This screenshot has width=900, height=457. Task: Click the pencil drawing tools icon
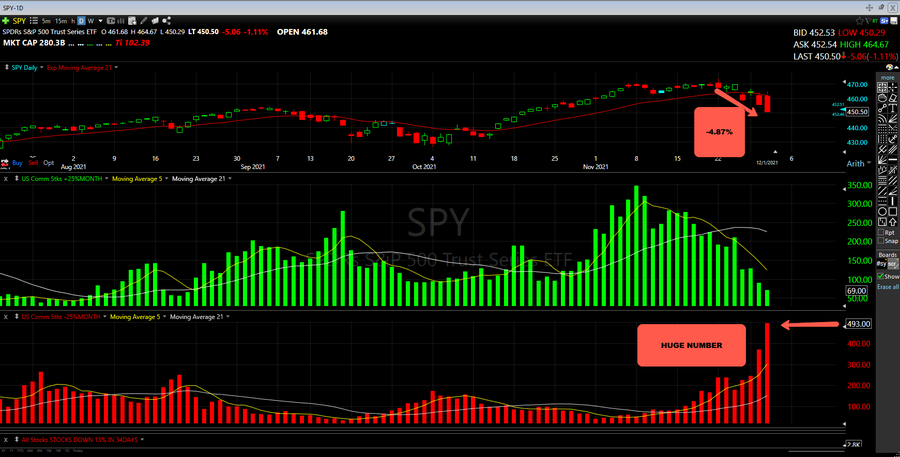pos(143,21)
